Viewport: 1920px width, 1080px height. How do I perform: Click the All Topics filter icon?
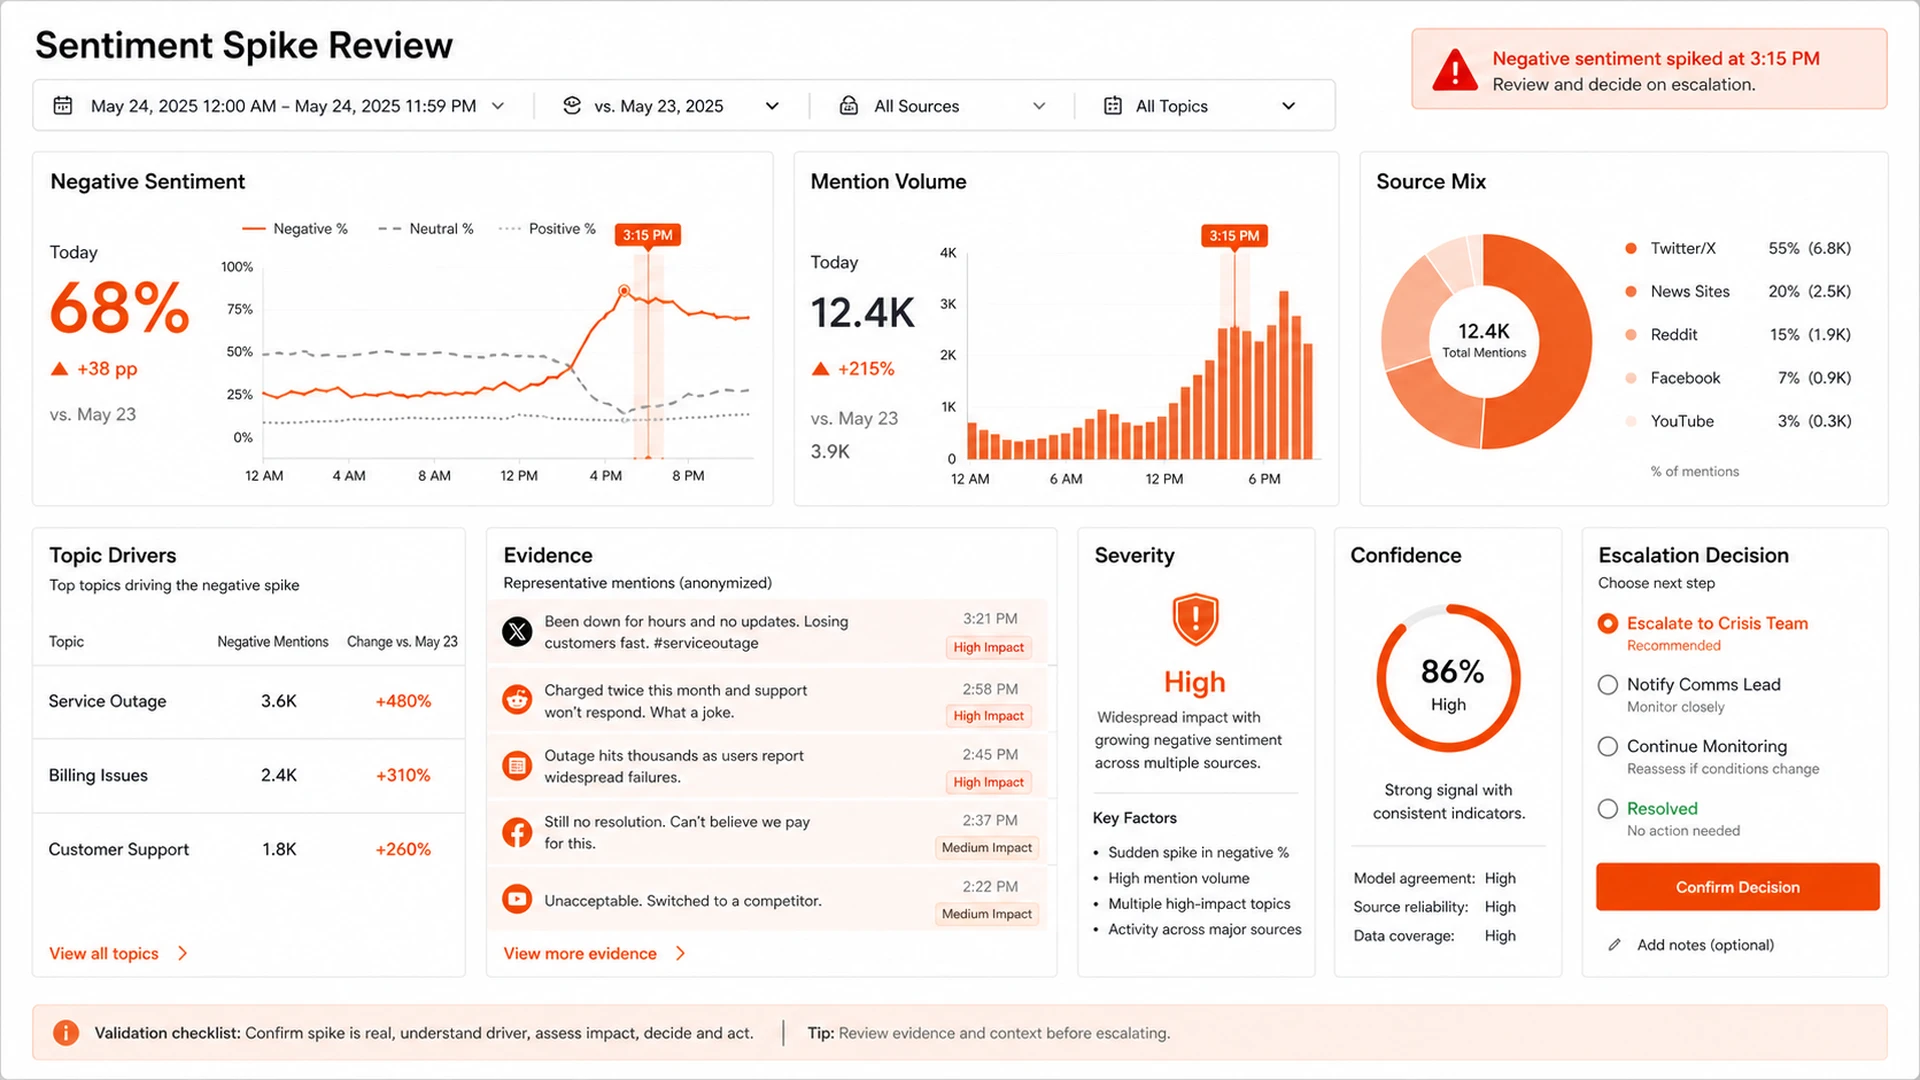[1112, 106]
